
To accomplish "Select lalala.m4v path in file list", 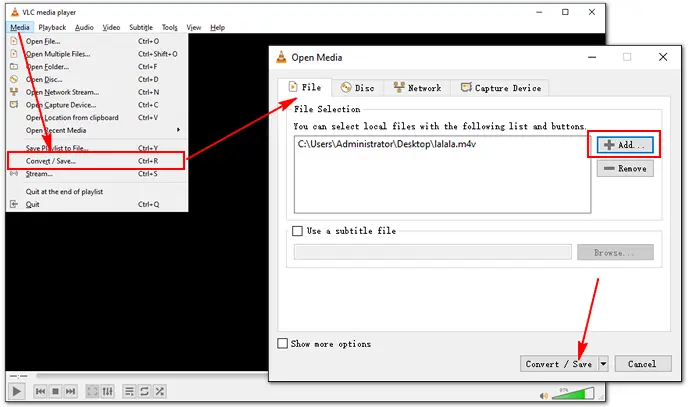I will click(x=387, y=144).
